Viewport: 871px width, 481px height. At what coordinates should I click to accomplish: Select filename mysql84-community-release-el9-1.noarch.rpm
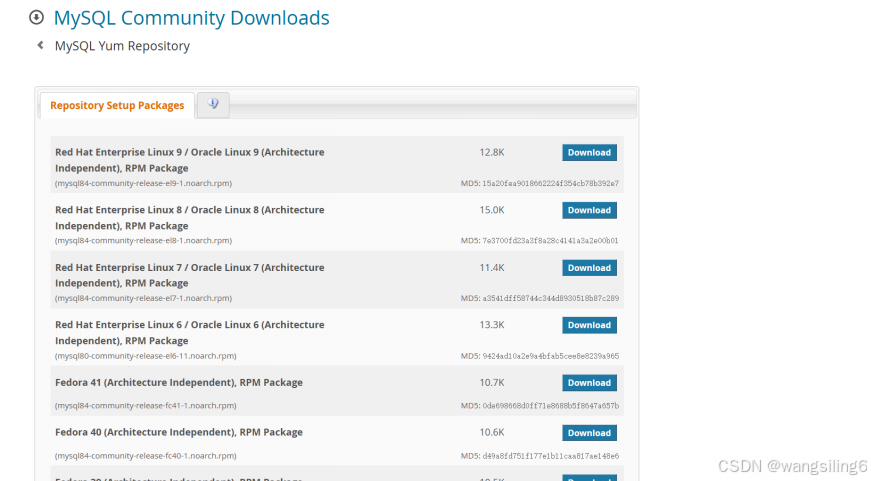coord(143,183)
